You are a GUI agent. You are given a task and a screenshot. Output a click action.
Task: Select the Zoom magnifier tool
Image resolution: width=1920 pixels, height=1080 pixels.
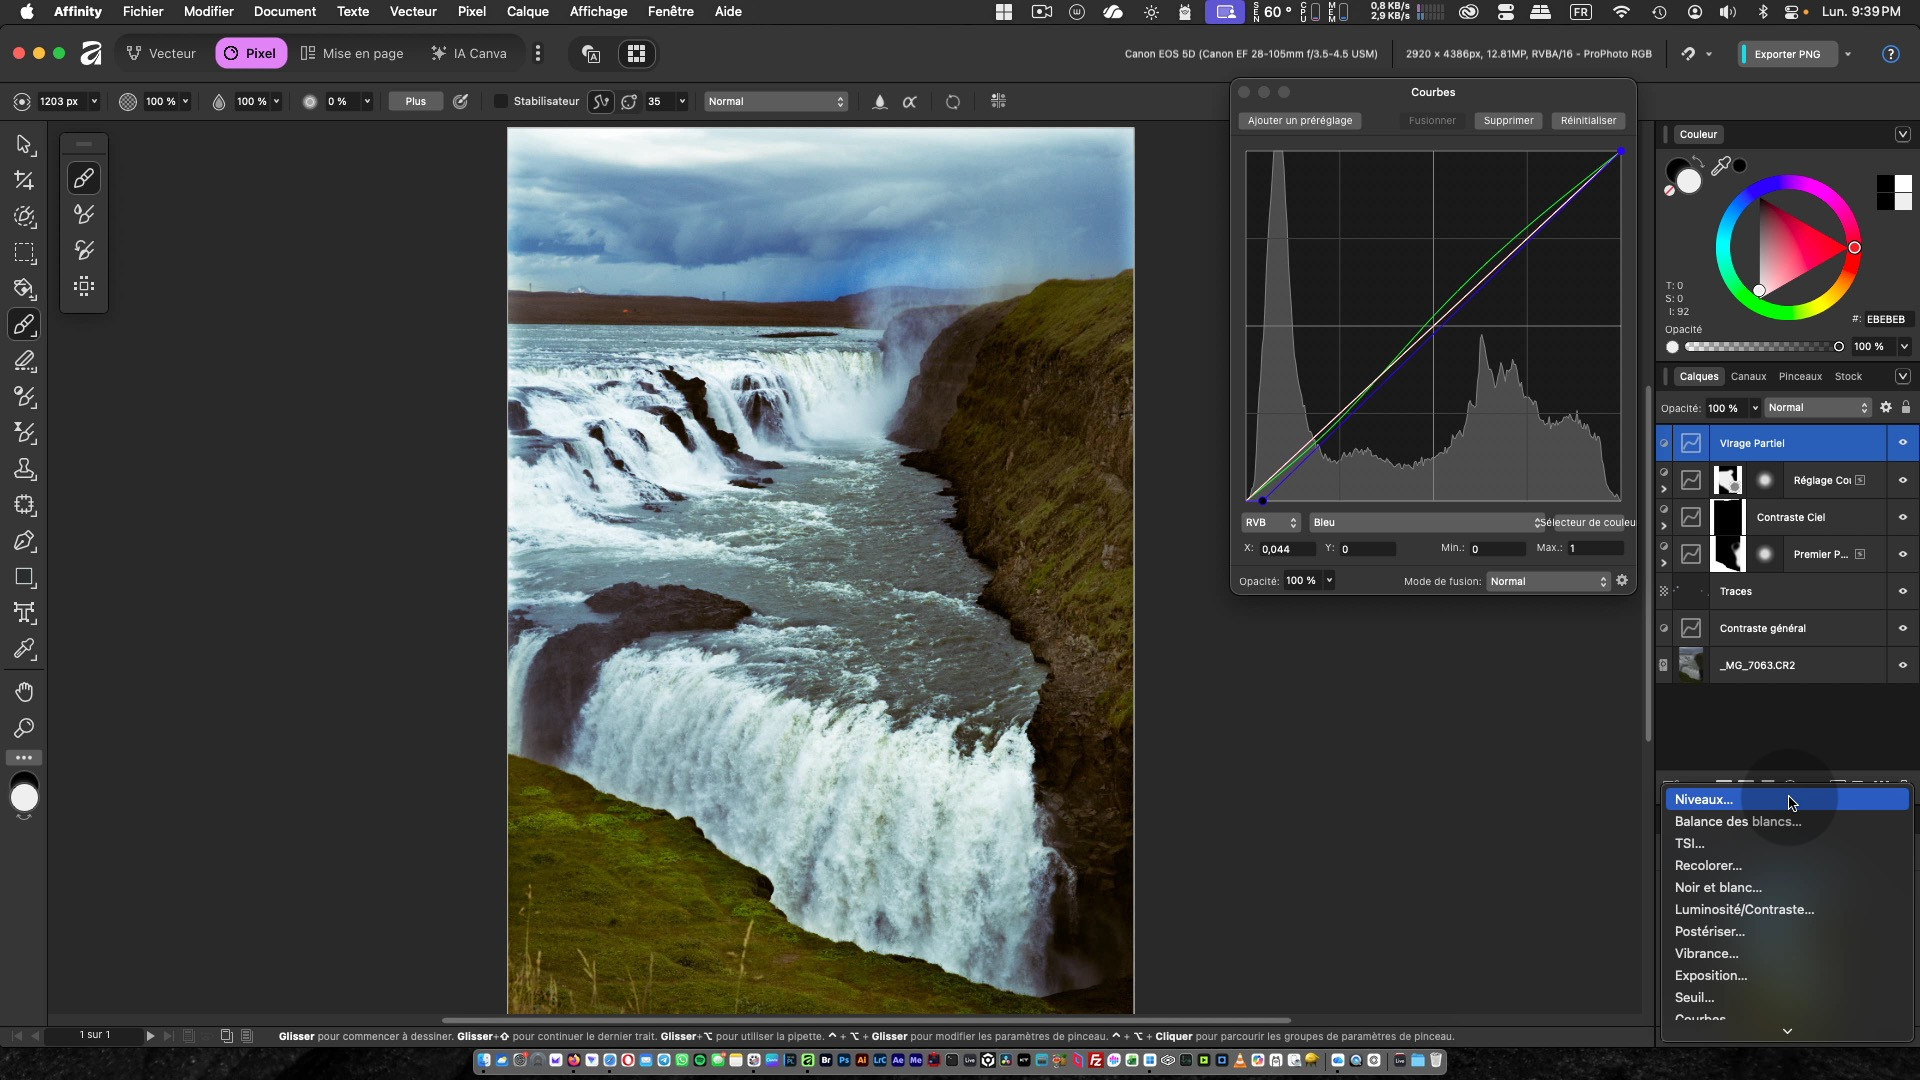pos(24,728)
